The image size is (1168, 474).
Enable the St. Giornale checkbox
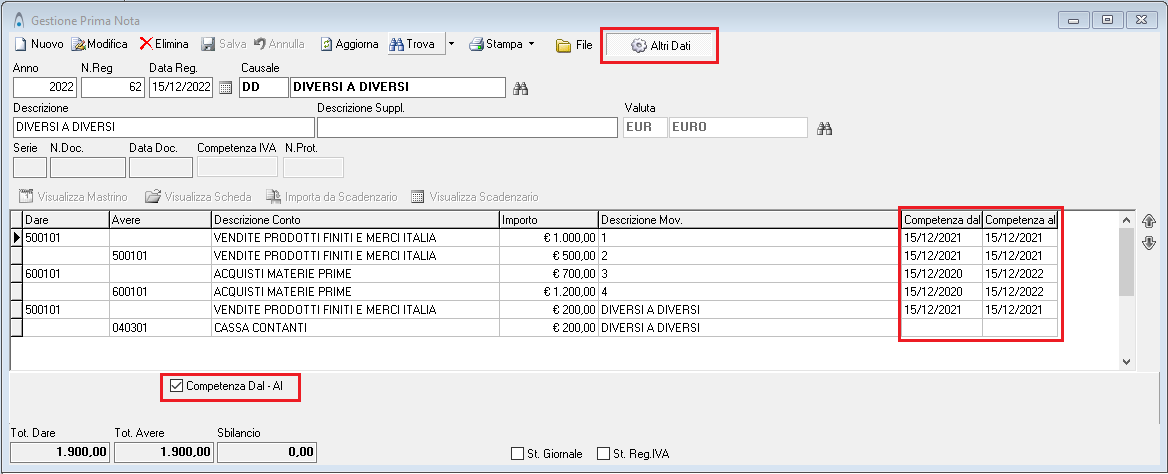[518, 454]
